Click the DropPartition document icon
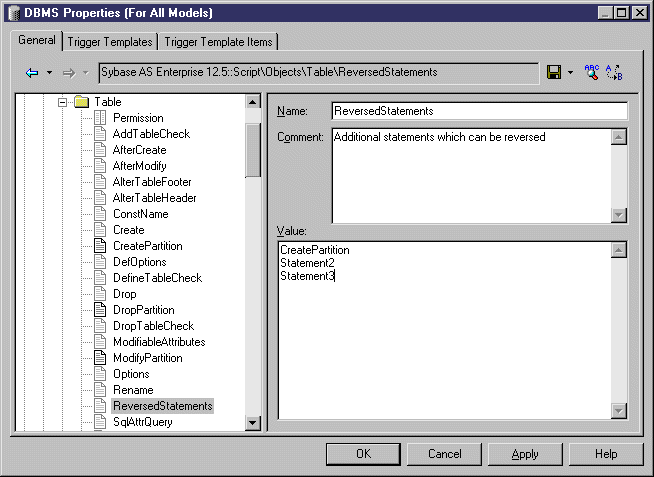654x477 pixels. pos(100,310)
